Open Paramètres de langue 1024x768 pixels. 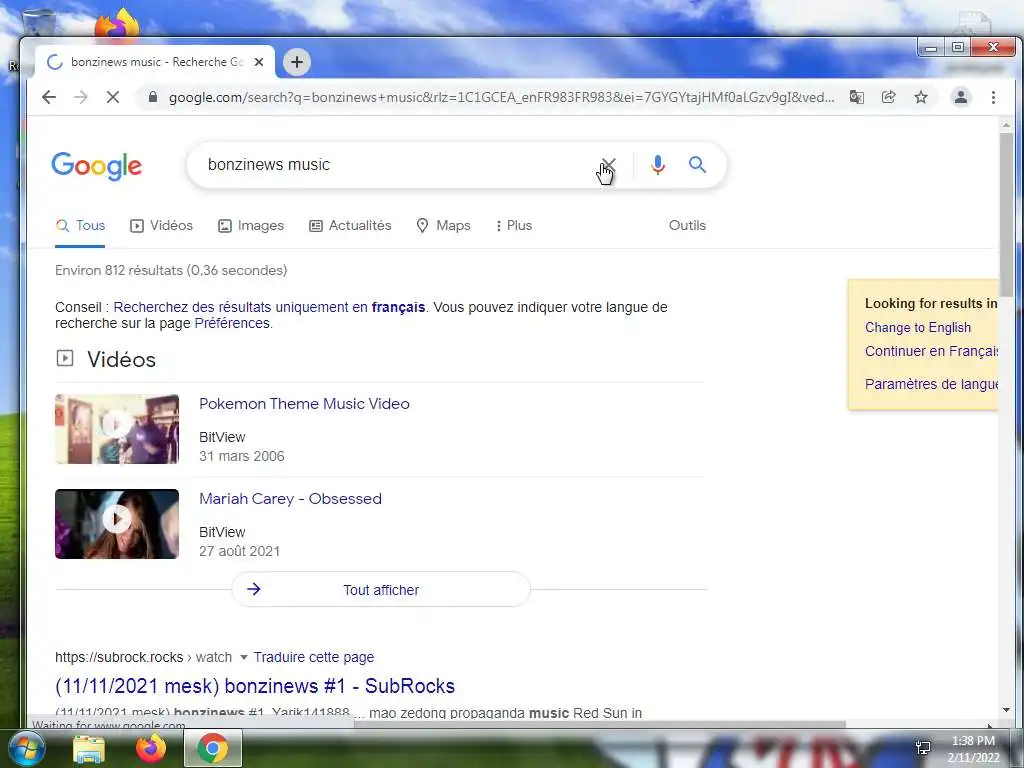coord(931,384)
